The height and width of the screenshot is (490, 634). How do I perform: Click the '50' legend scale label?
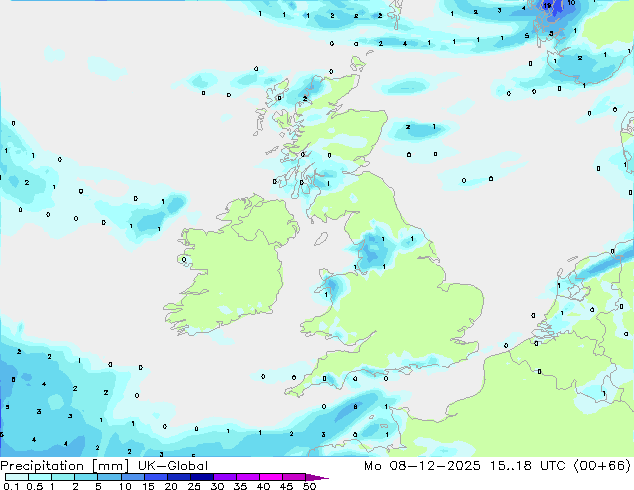tap(310, 486)
